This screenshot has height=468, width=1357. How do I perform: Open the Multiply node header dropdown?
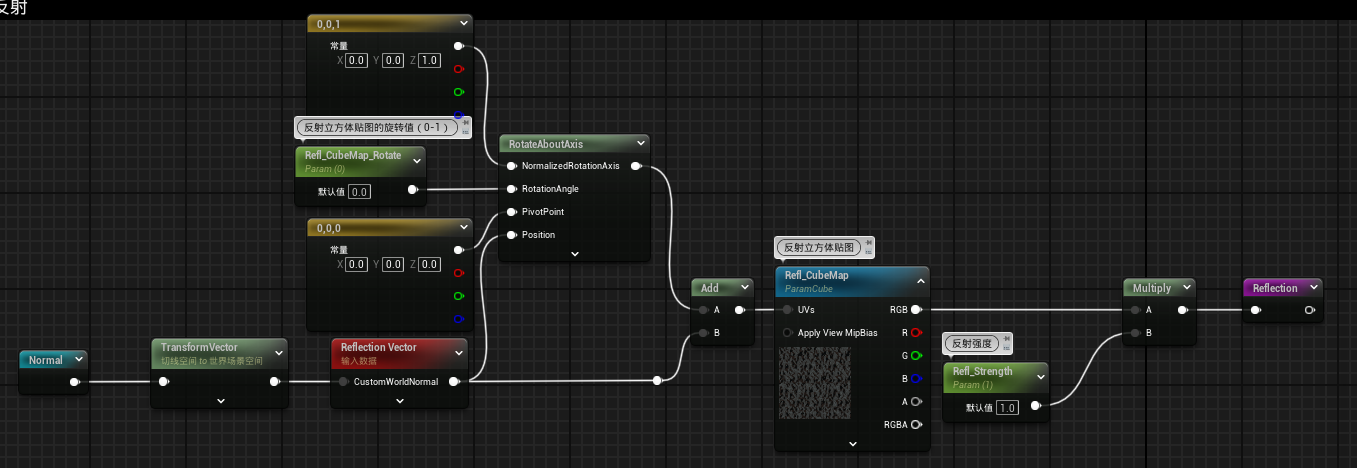(1185, 288)
